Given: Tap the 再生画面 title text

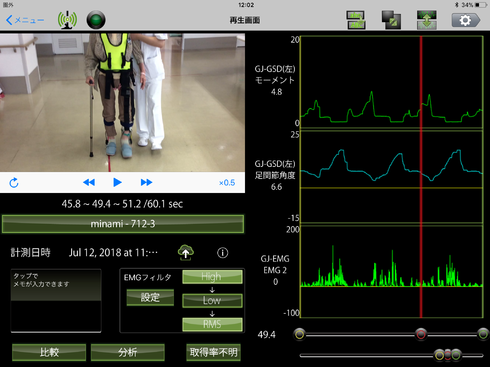Looking at the screenshot, I should [245, 20].
